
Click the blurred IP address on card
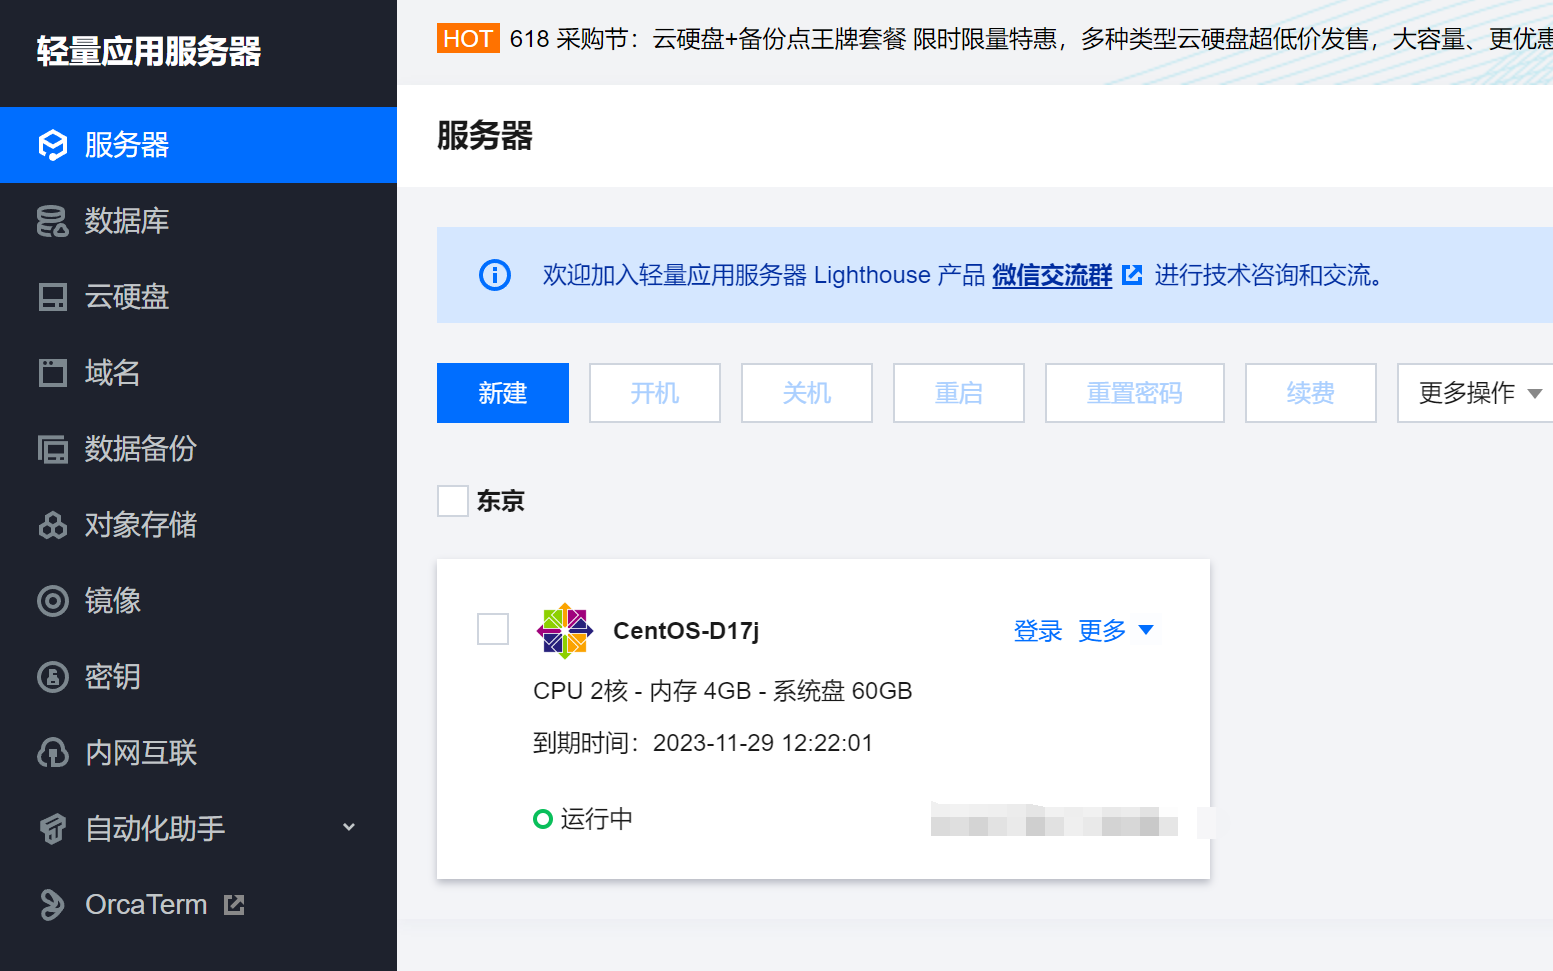coord(1054,820)
